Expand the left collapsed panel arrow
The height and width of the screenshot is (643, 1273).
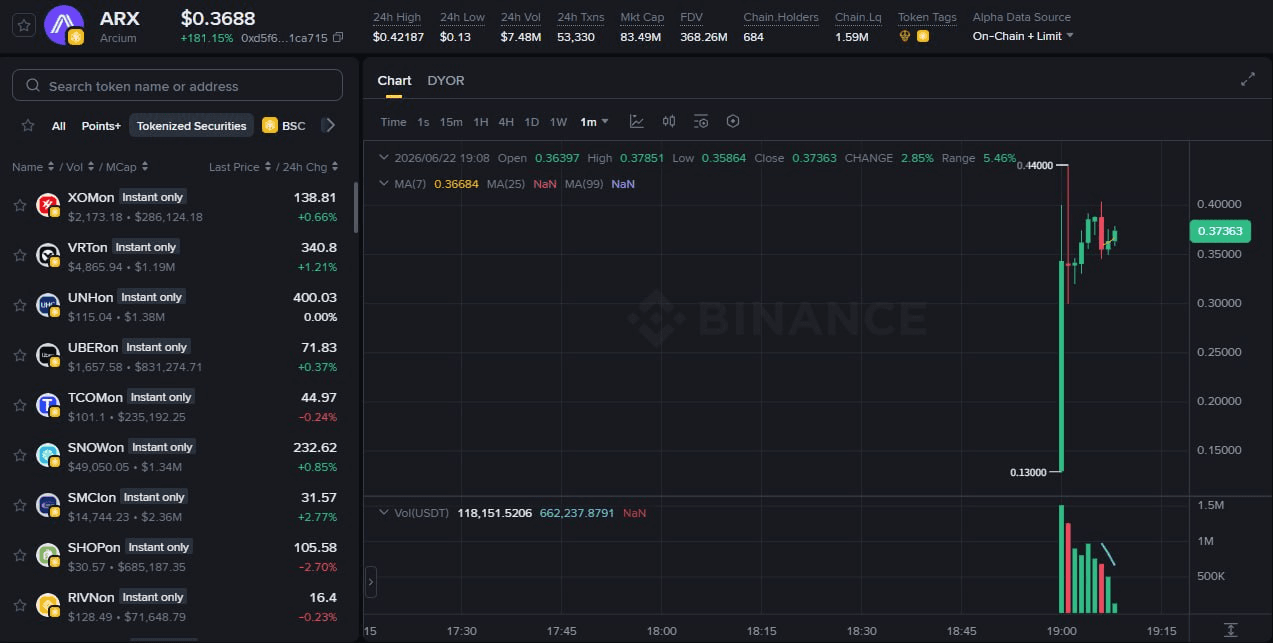pyautogui.click(x=371, y=581)
